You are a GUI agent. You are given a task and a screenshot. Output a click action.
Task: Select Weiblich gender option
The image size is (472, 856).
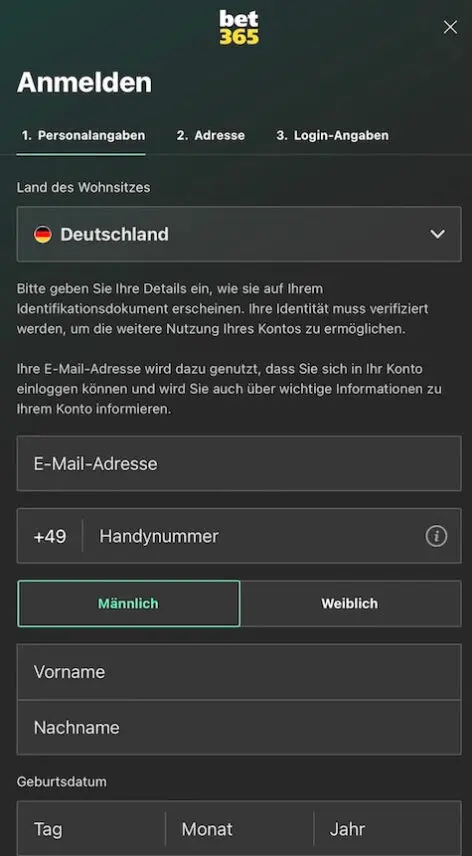(350, 603)
